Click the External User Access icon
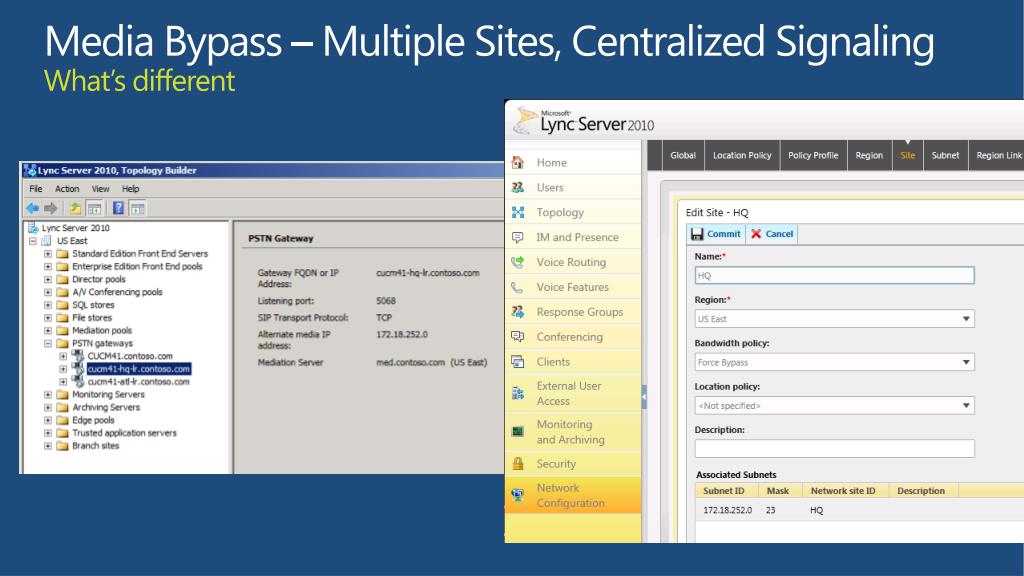 coord(518,393)
